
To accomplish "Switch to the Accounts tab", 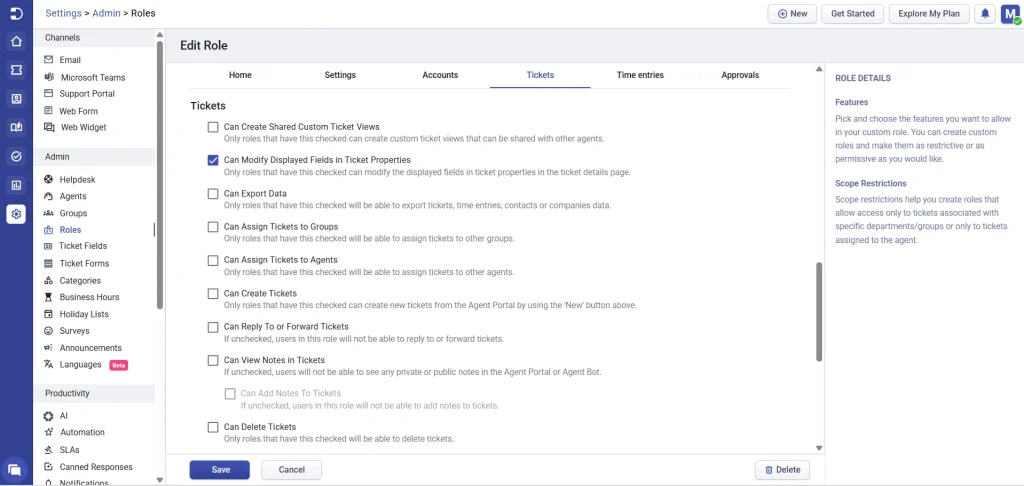I will (x=440, y=75).
